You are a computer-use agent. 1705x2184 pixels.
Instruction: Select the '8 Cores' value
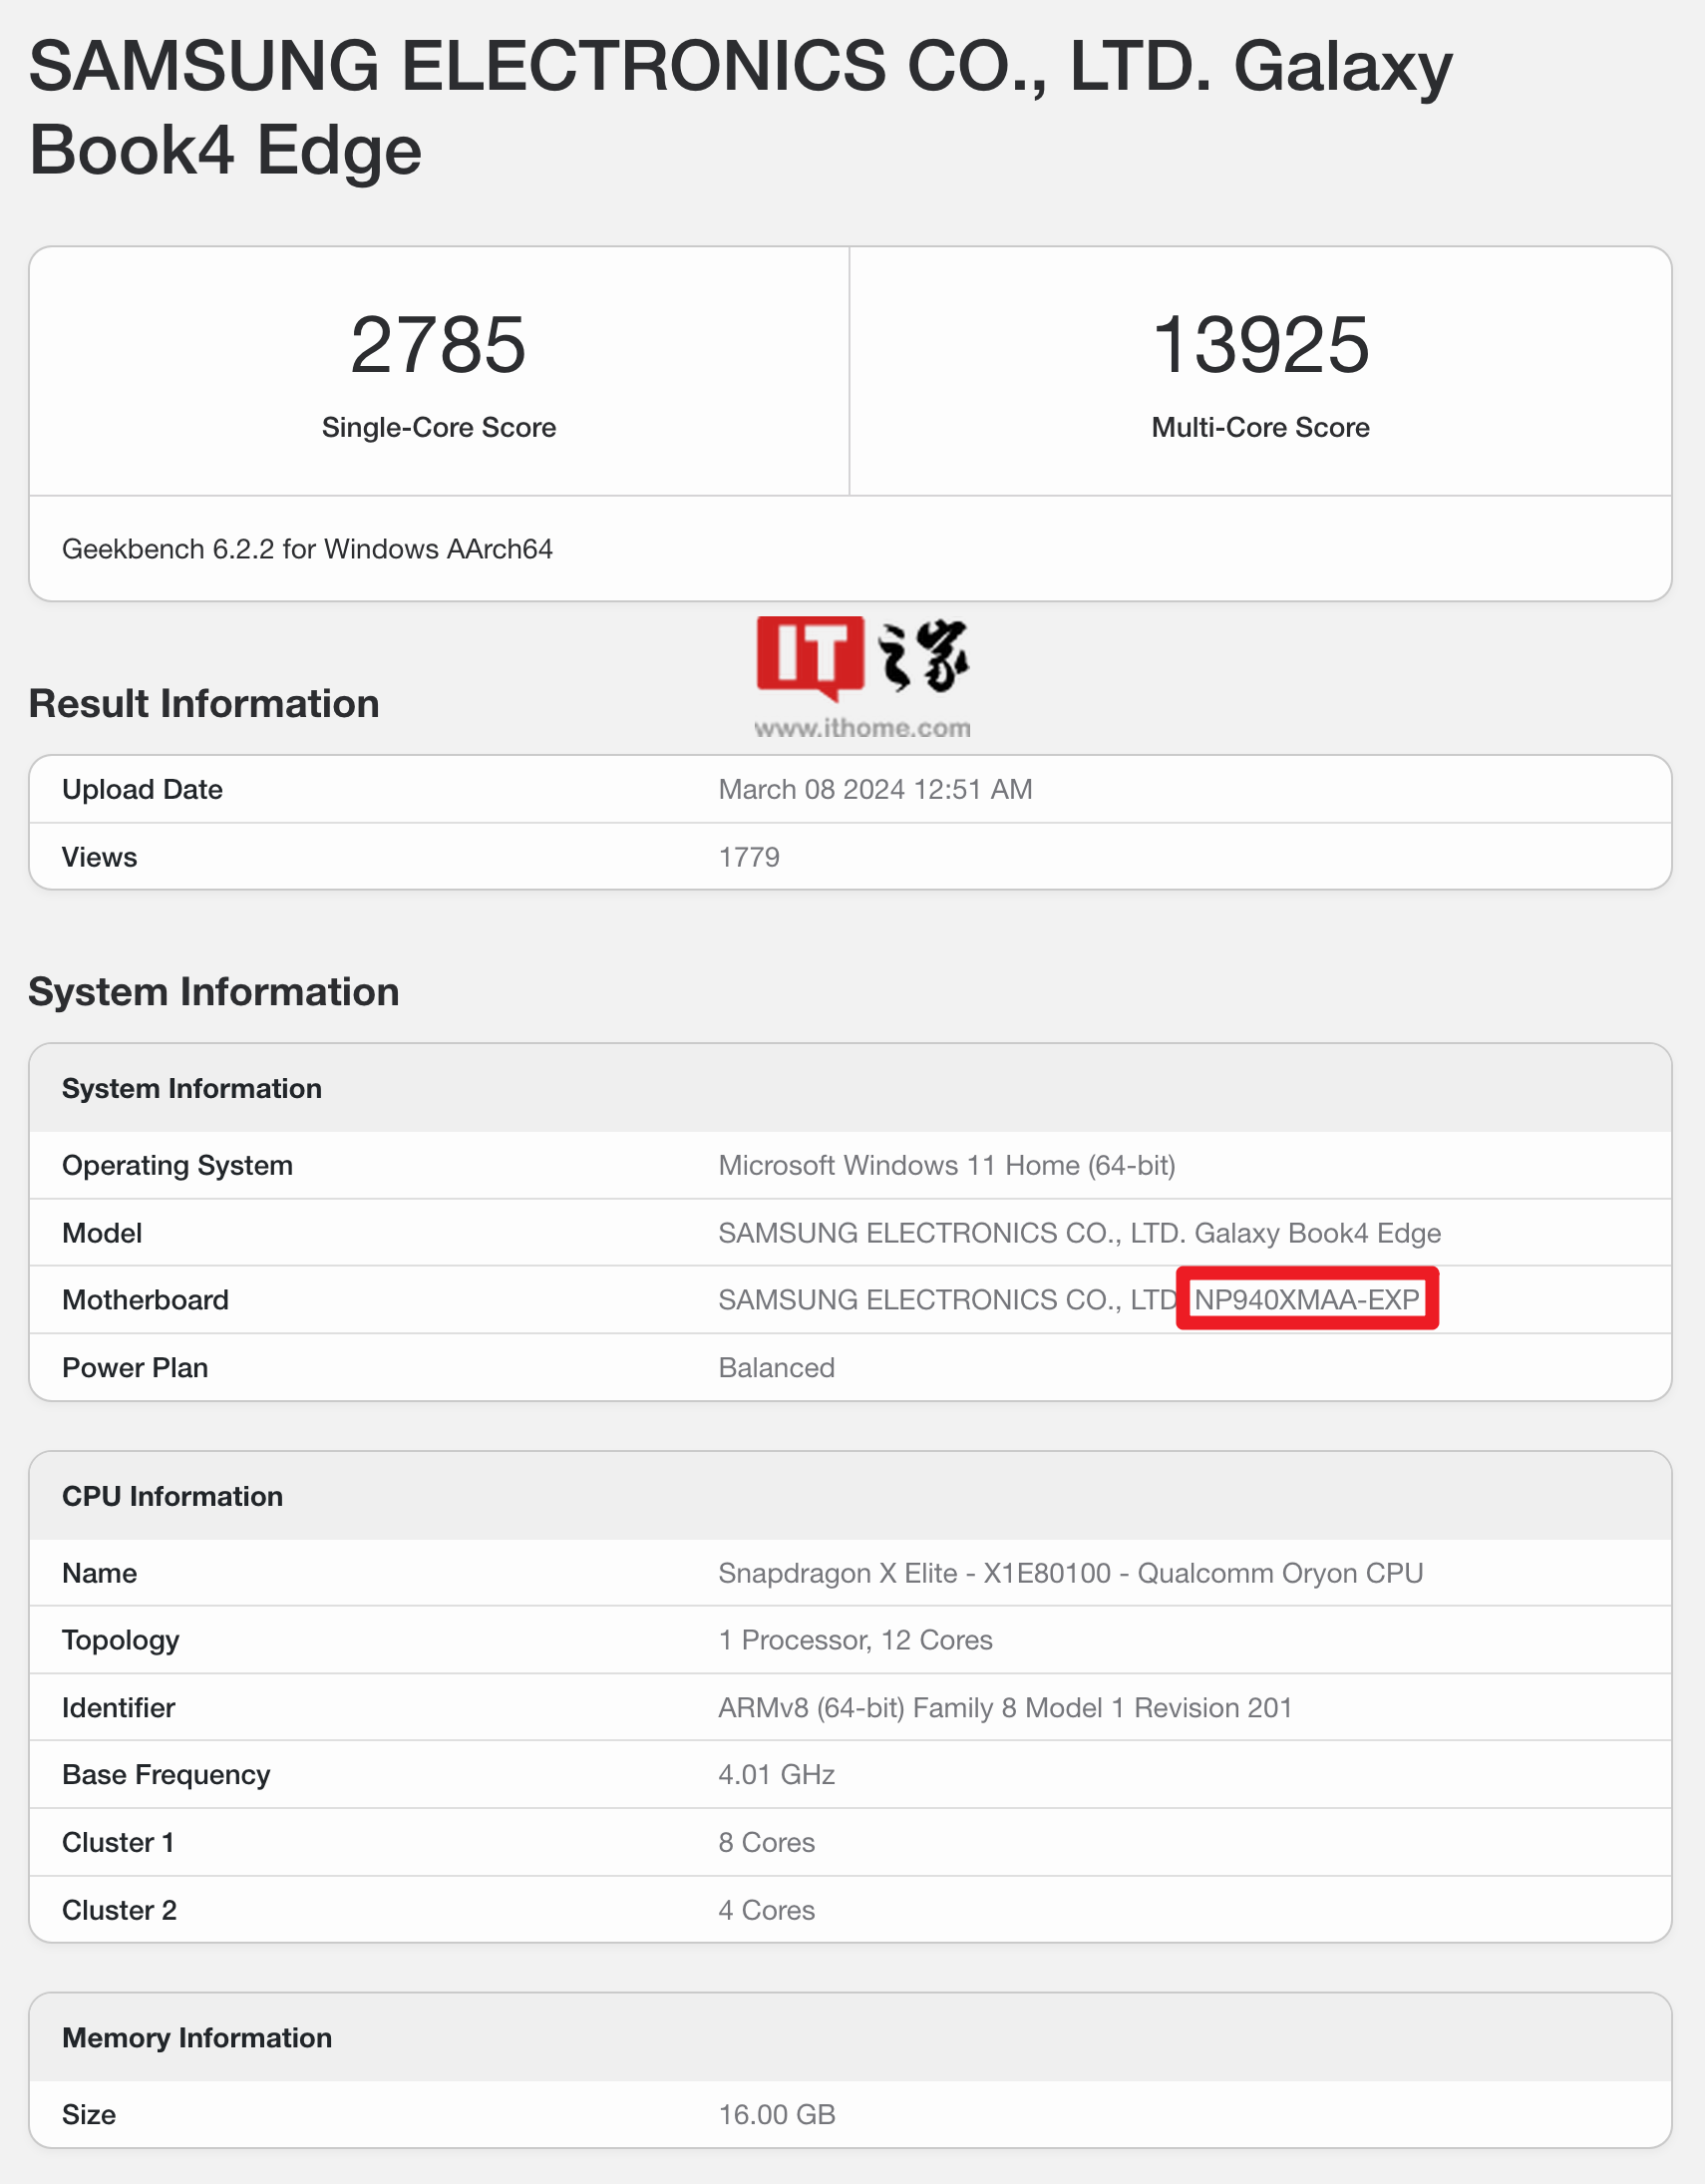[x=766, y=1843]
